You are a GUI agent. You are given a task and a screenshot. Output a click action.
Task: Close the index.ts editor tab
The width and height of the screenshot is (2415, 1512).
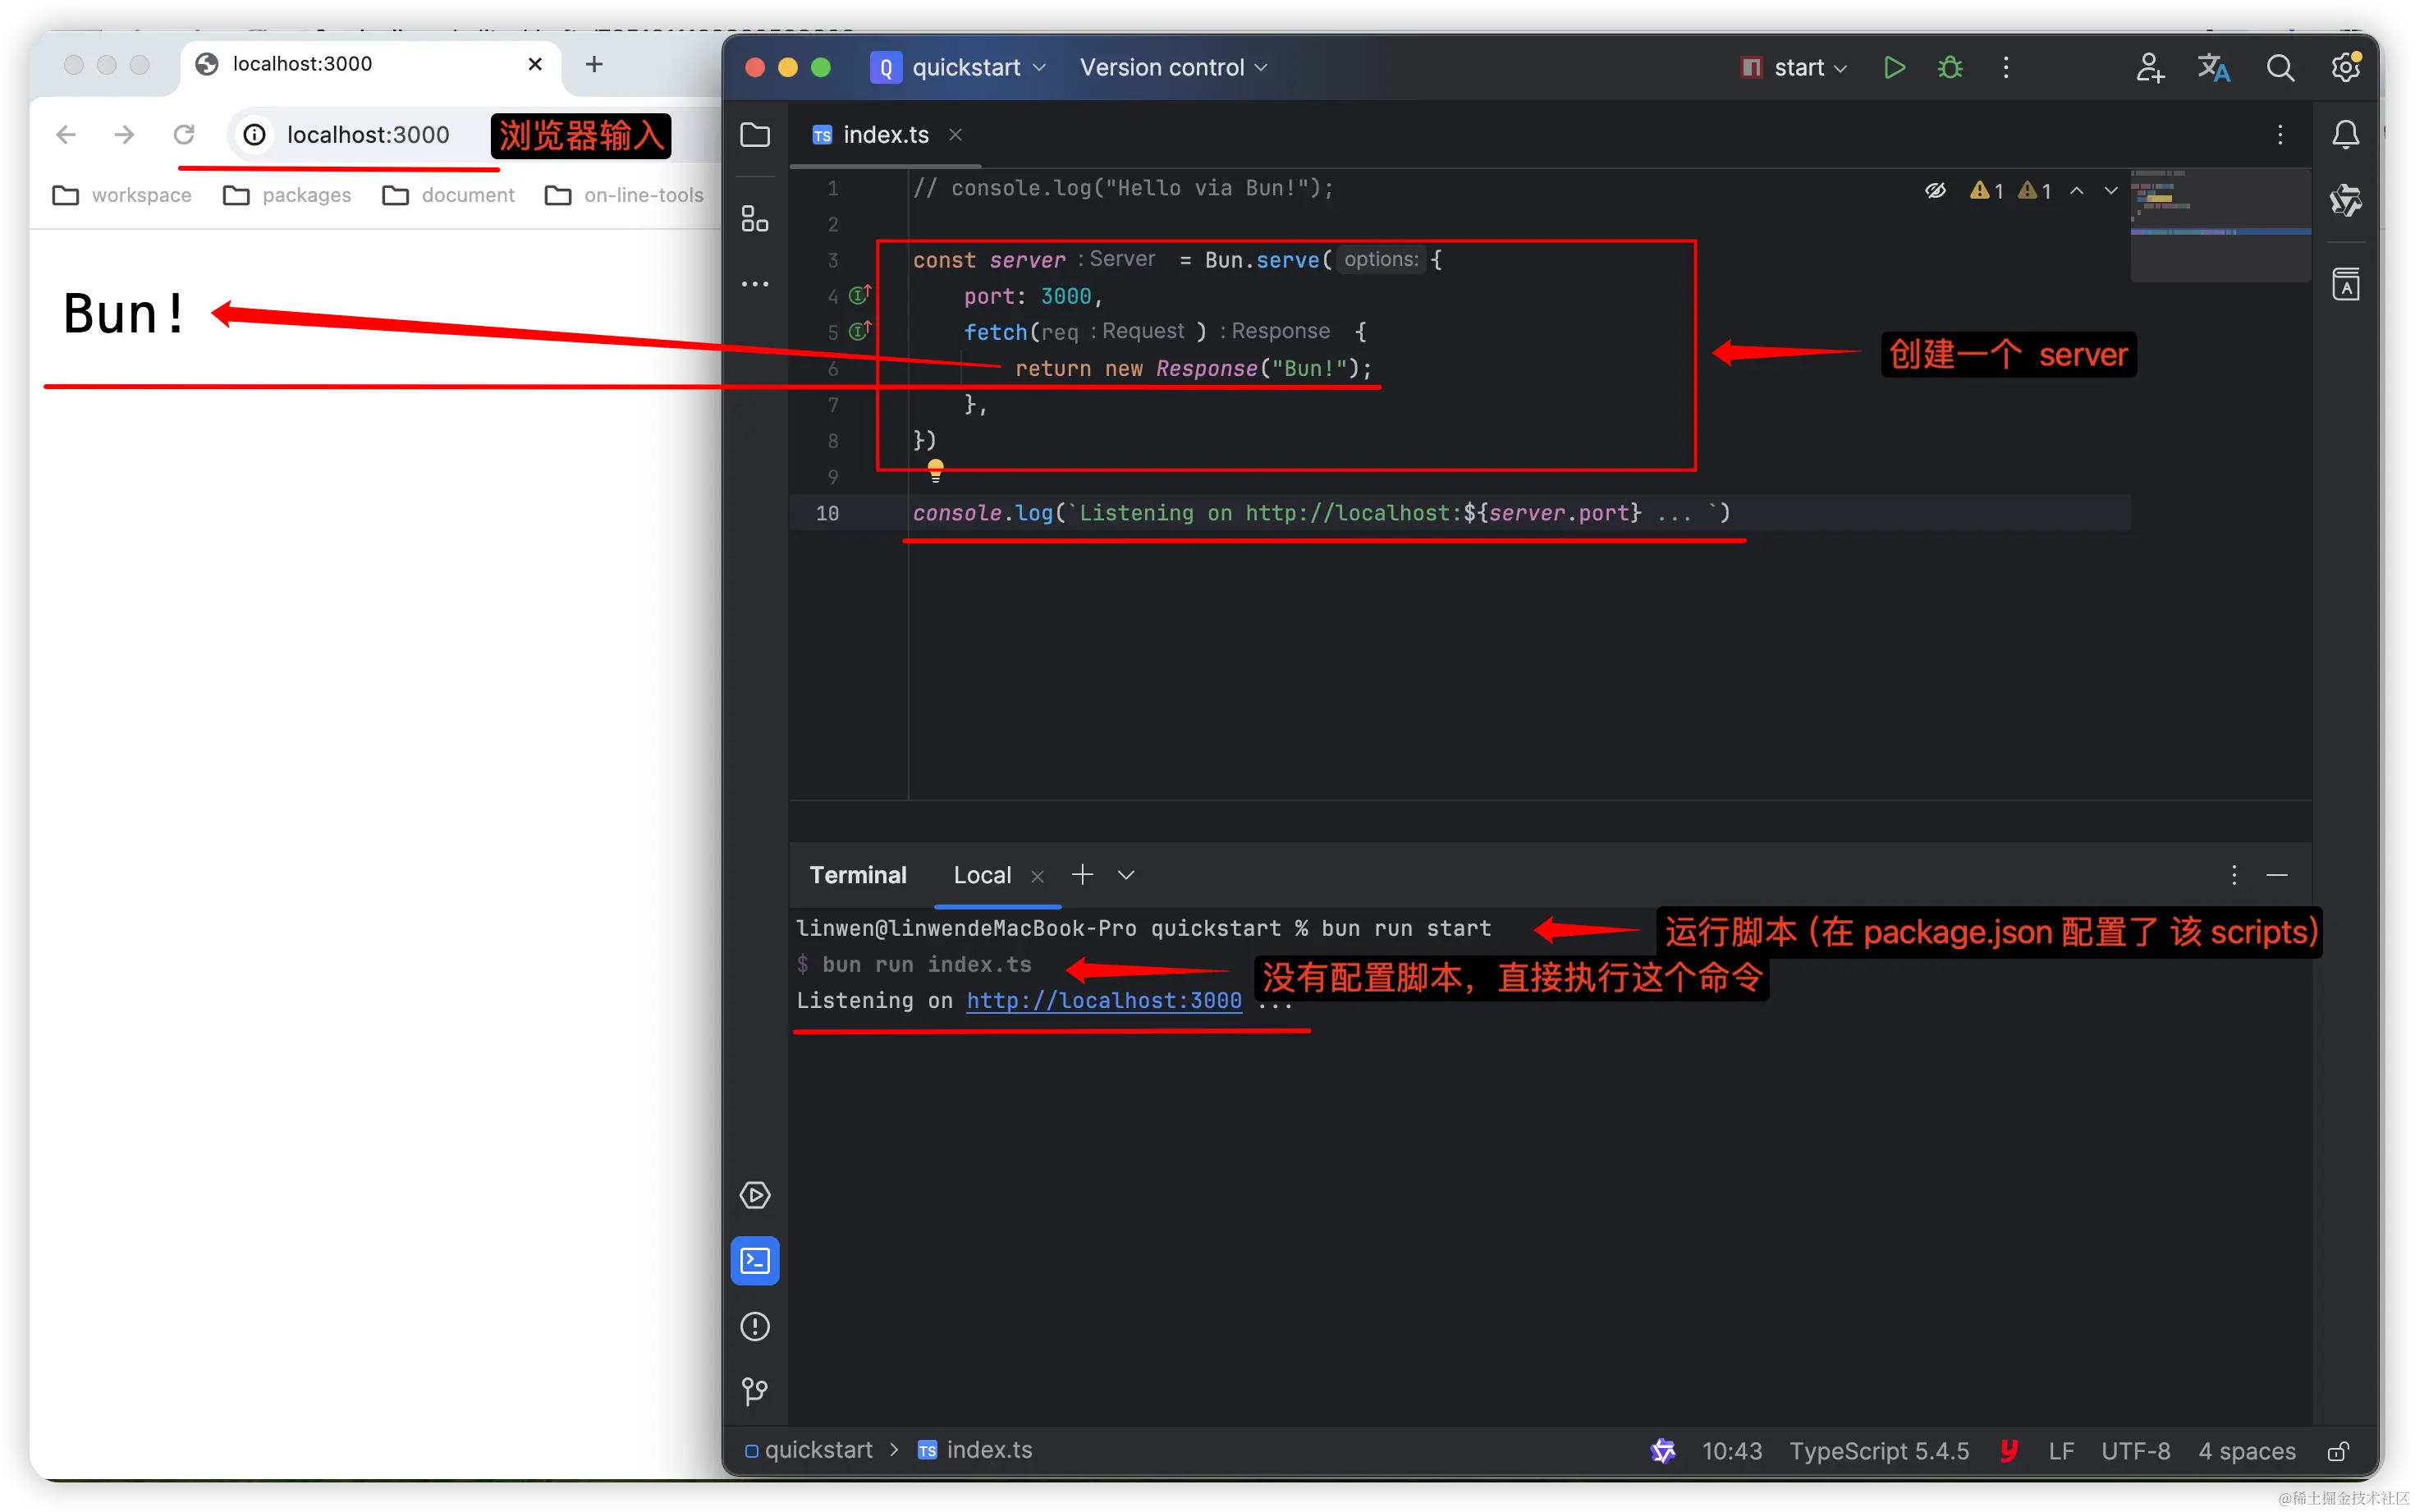pos(955,135)
